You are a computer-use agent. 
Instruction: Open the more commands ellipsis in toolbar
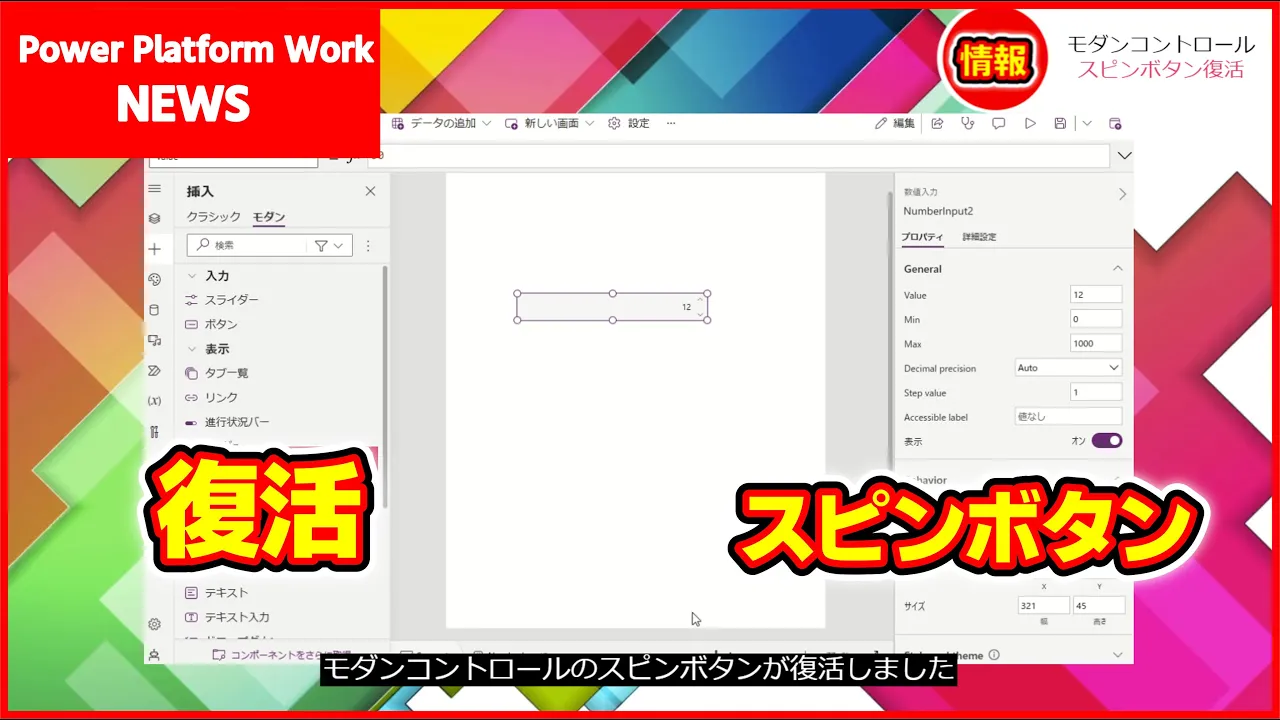pyautogui.click(x=671, y=123)
